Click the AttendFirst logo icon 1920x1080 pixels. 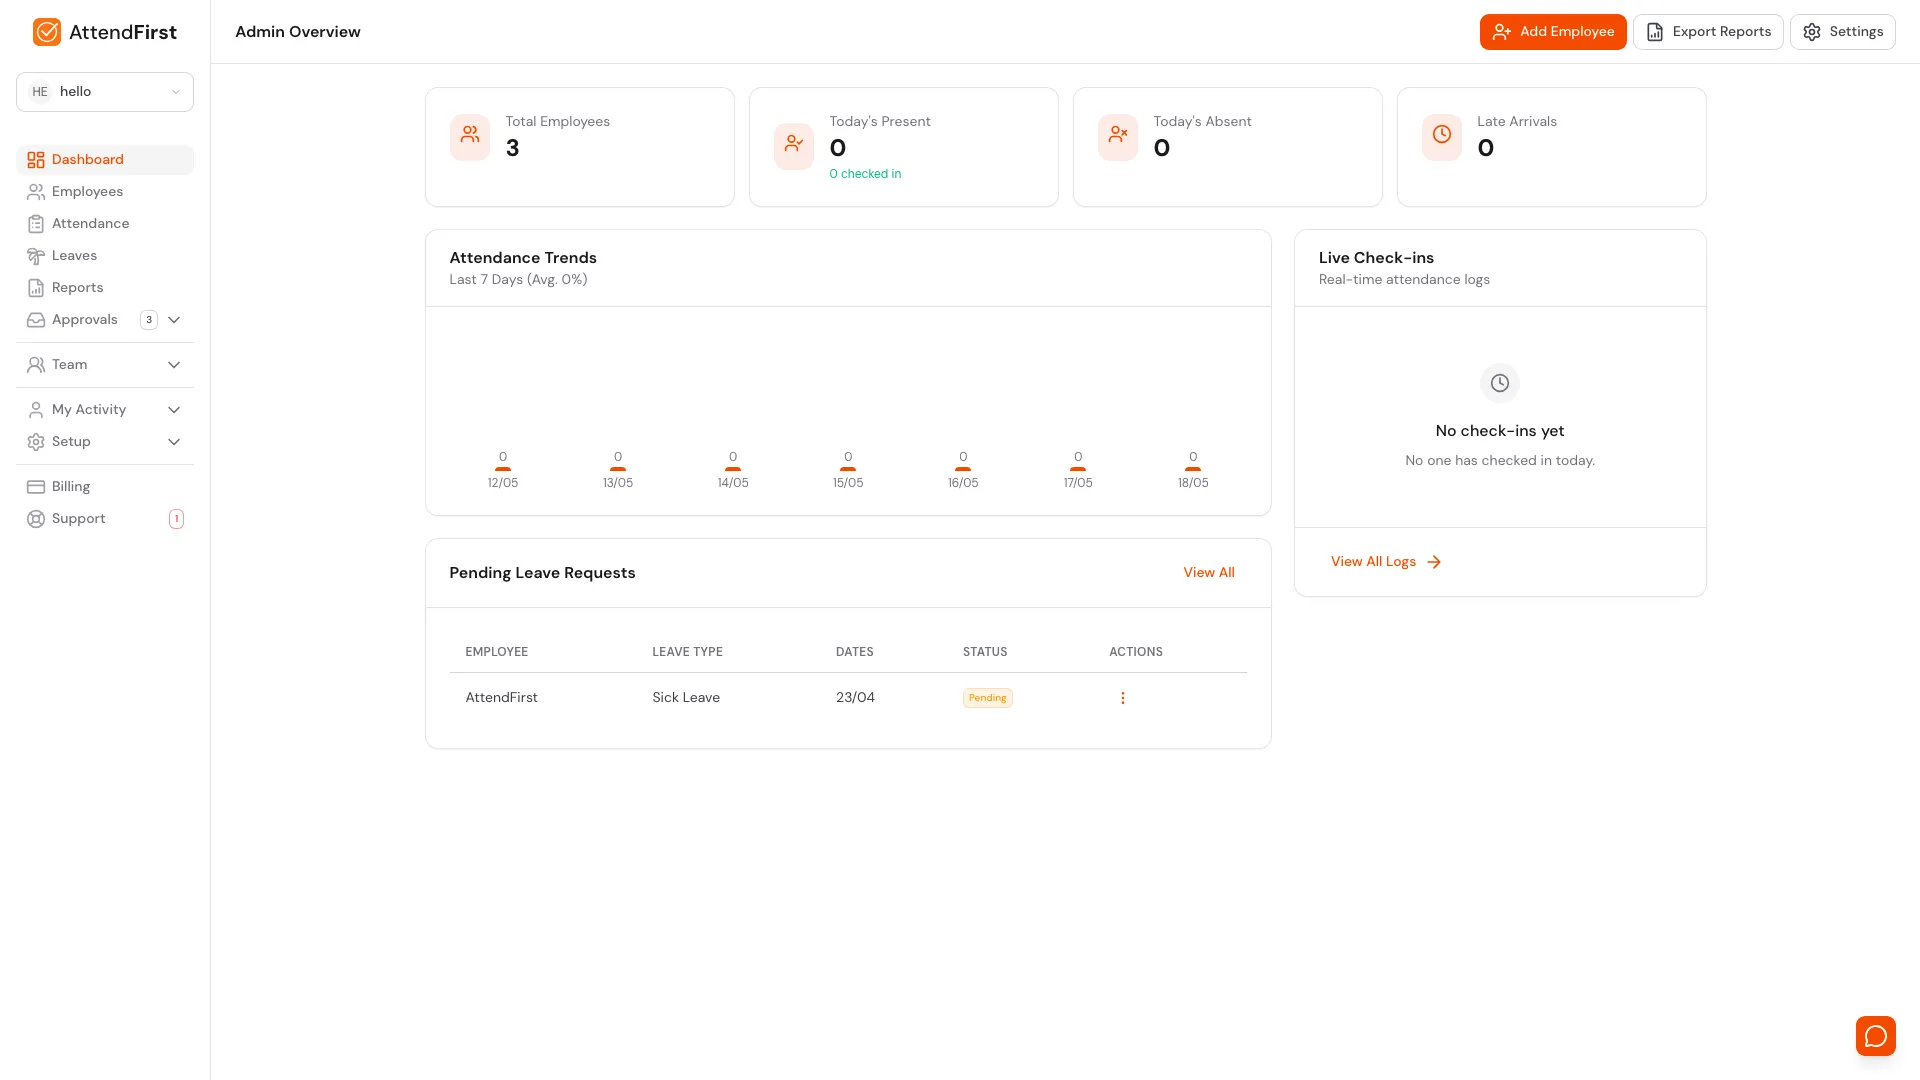[47, 32]
